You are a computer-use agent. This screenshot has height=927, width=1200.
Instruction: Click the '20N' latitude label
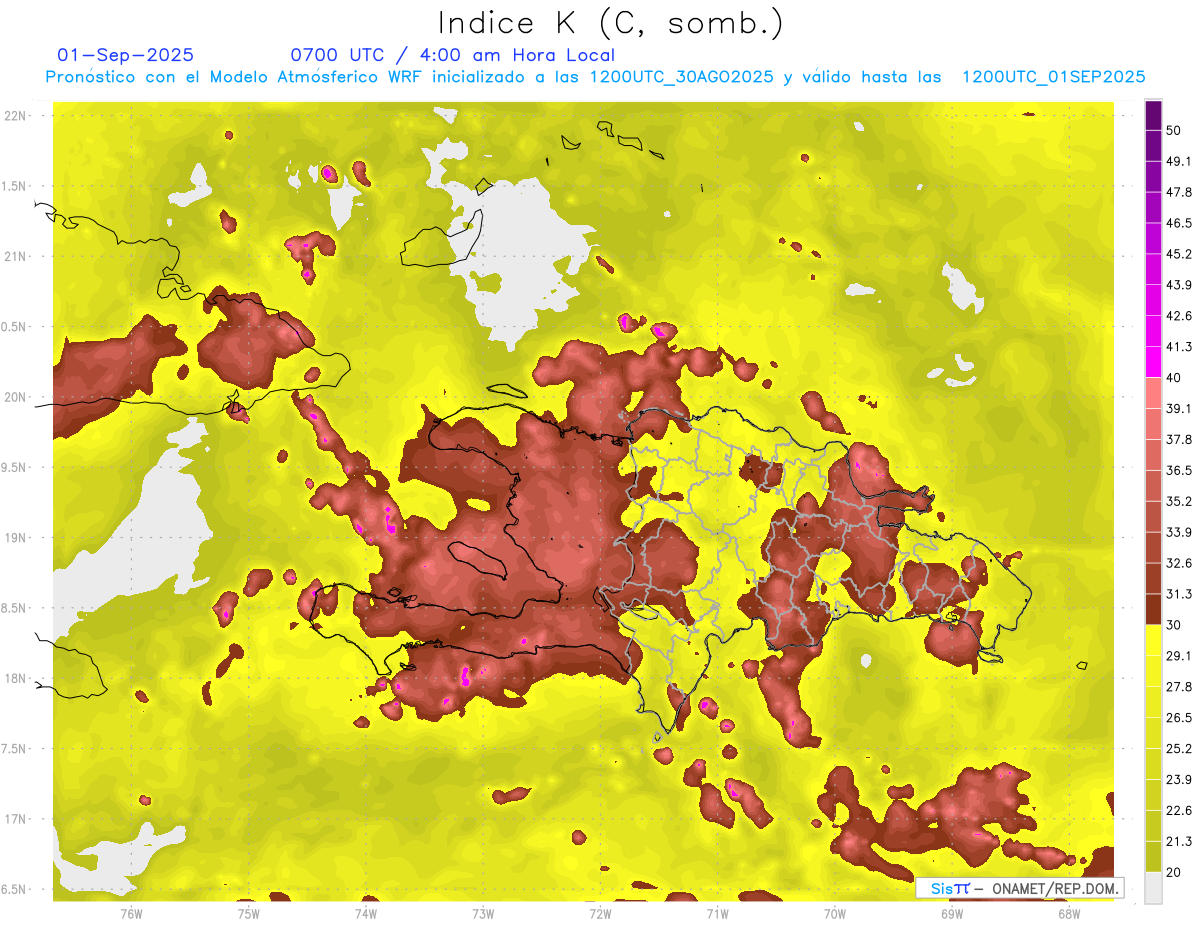pyautogui.click(x=15, y=397)
